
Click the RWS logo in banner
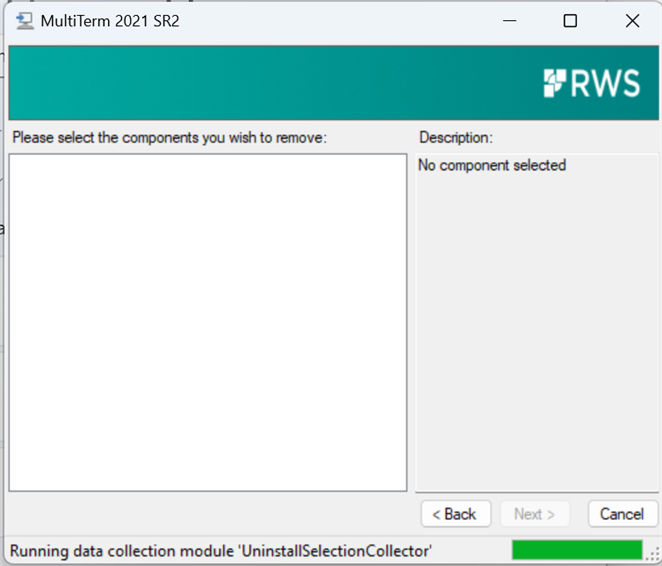point(592,83)
